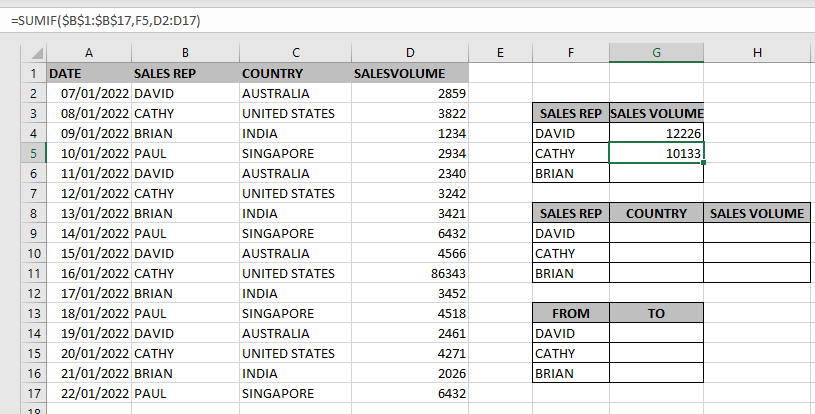Select column C header

(295, 52)
